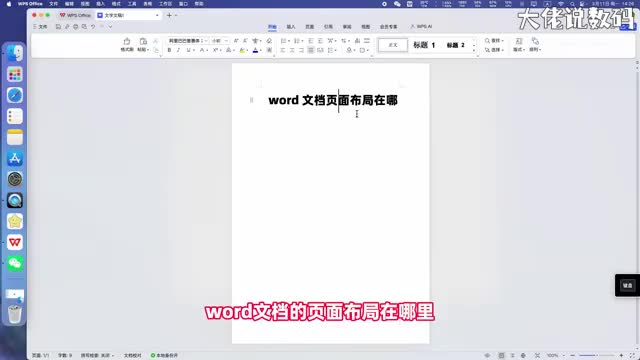Apply yellow text highlight color
The image size is (640, 360).
coord(242,50)
